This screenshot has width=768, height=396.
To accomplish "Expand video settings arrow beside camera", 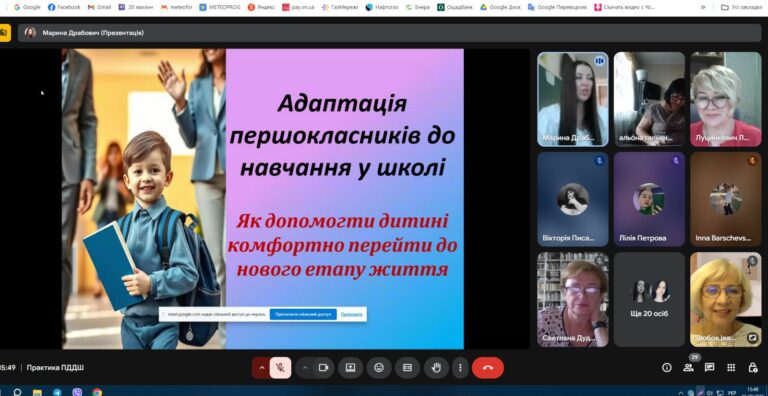I will [305, 368].
